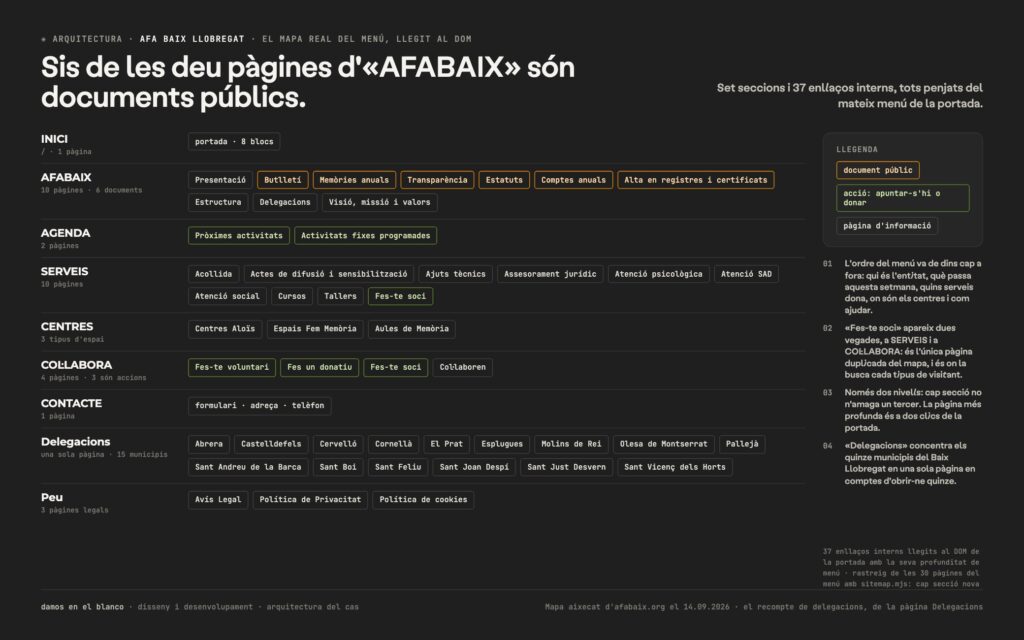Viewport: 1024px width, 640px height.
Task: Open the Cursos chip
Action: point(292,296)
